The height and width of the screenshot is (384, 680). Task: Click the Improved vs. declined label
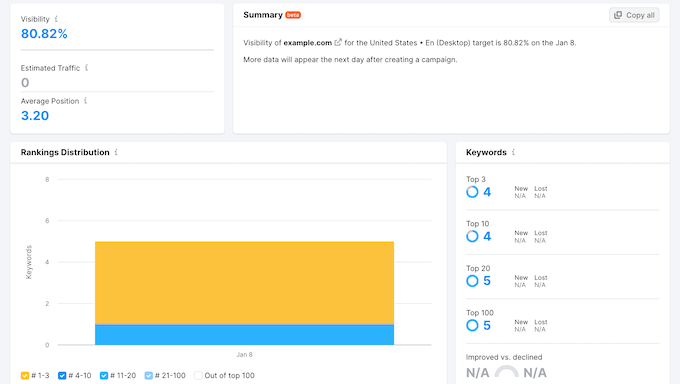pyautogui.click(x=504, y=357)
